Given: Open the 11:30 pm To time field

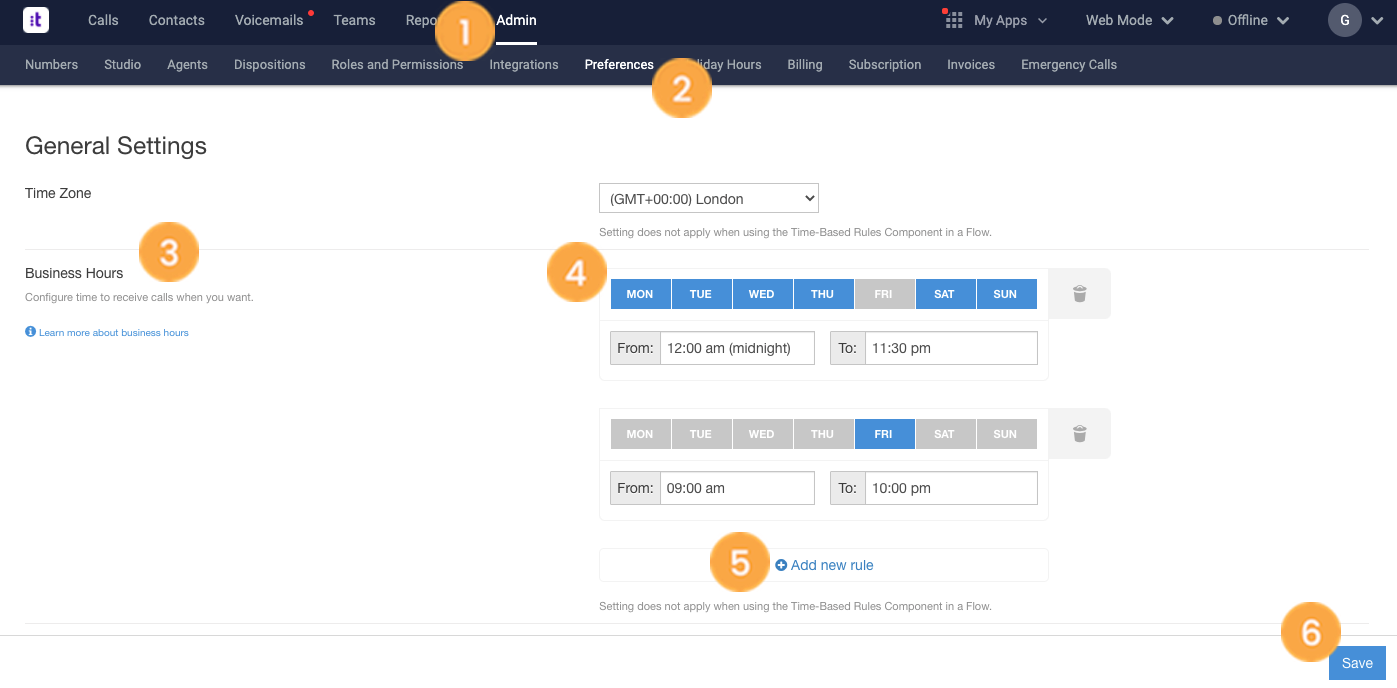Looking at the screenshot, I should [x=951, y=348].
